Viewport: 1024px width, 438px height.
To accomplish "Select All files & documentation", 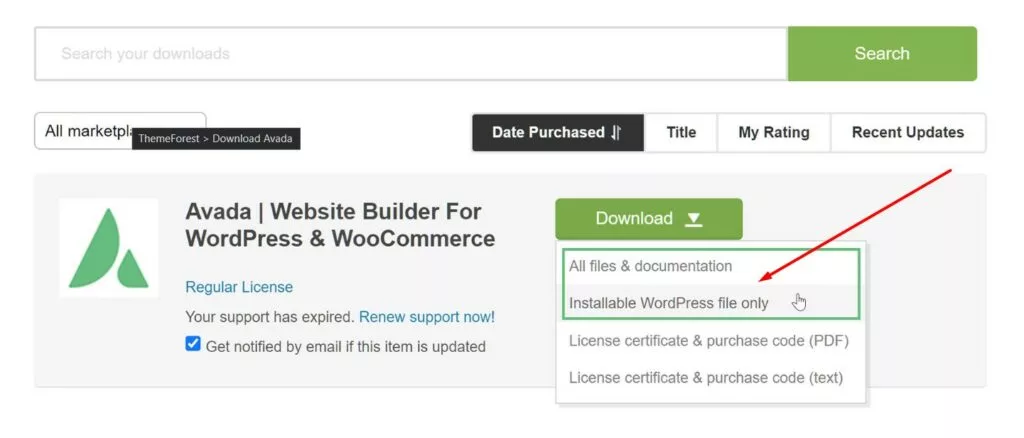I will [710, 266].
